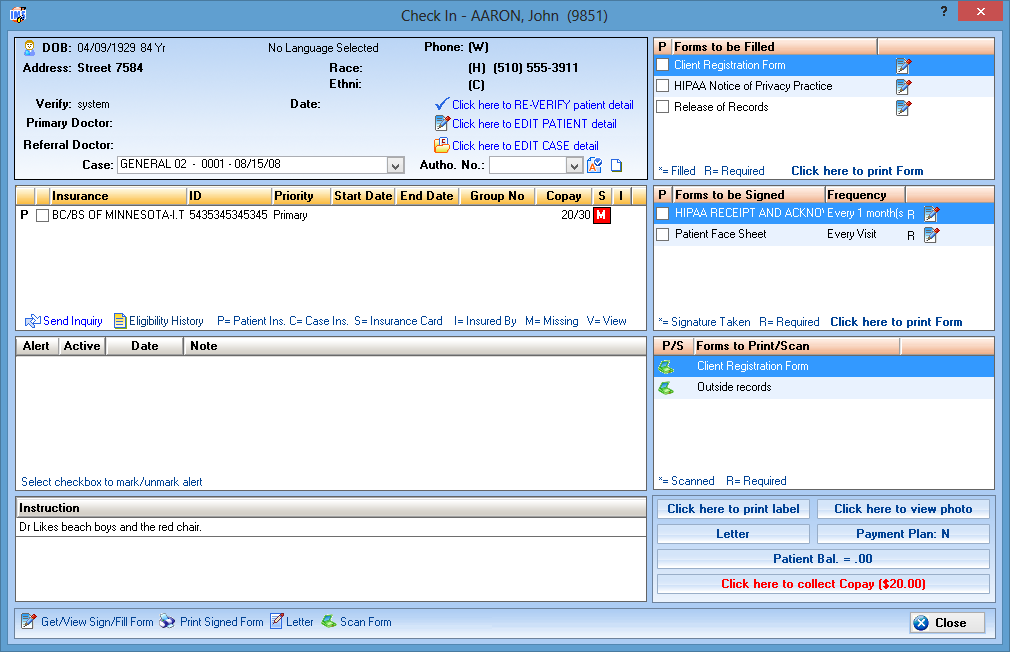Click the Print Signed Form label
1010x652 pixels.
click(222, 622)
